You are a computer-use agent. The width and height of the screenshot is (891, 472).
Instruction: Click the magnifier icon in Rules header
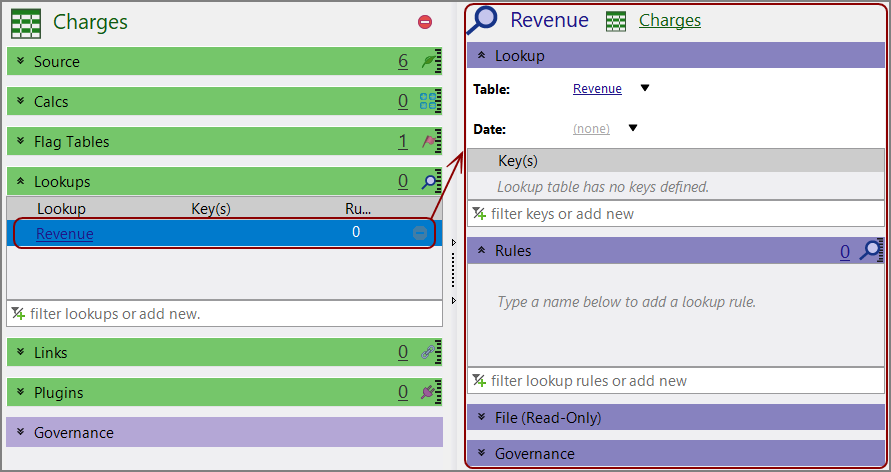(870, 250)
